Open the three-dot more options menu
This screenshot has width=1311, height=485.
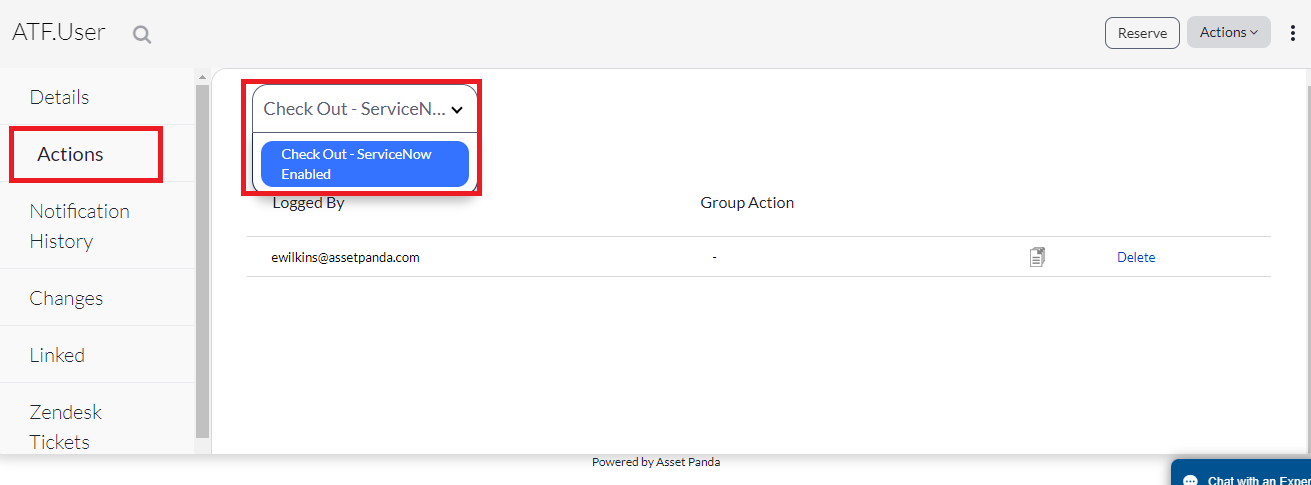(x=1292, y=33)
